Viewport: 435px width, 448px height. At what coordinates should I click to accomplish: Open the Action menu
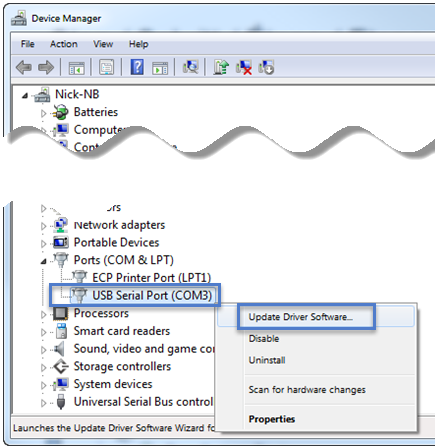[64, 44]
